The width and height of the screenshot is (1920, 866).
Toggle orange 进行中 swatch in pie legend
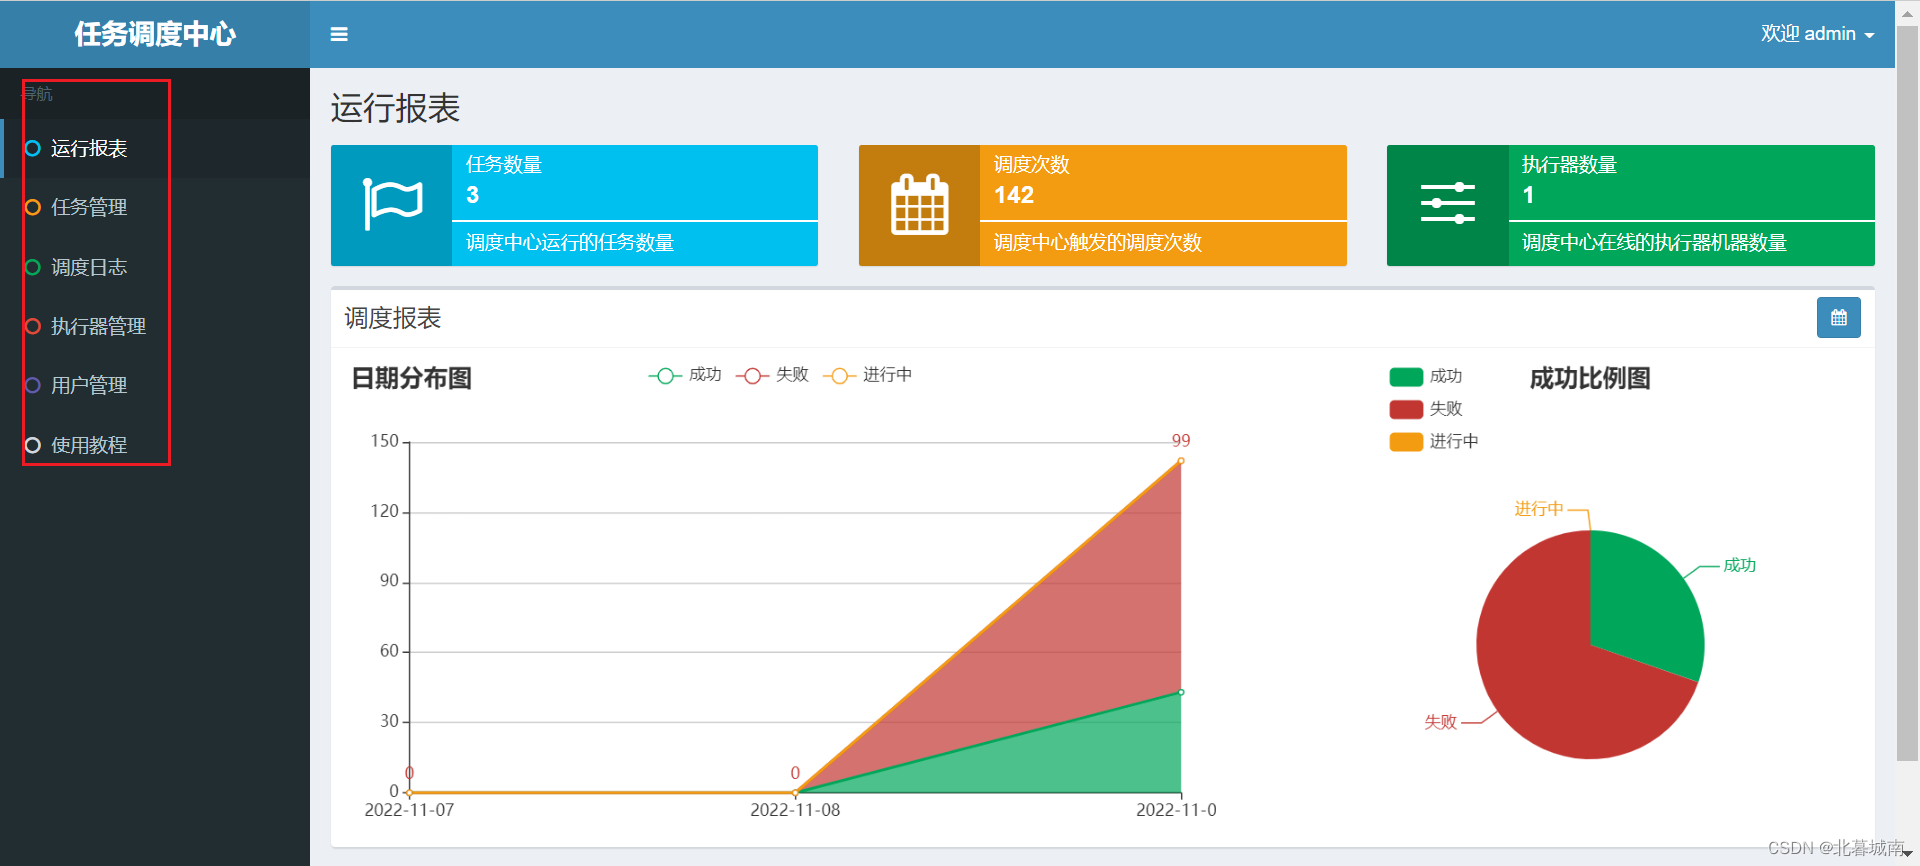pos(1406,442)
